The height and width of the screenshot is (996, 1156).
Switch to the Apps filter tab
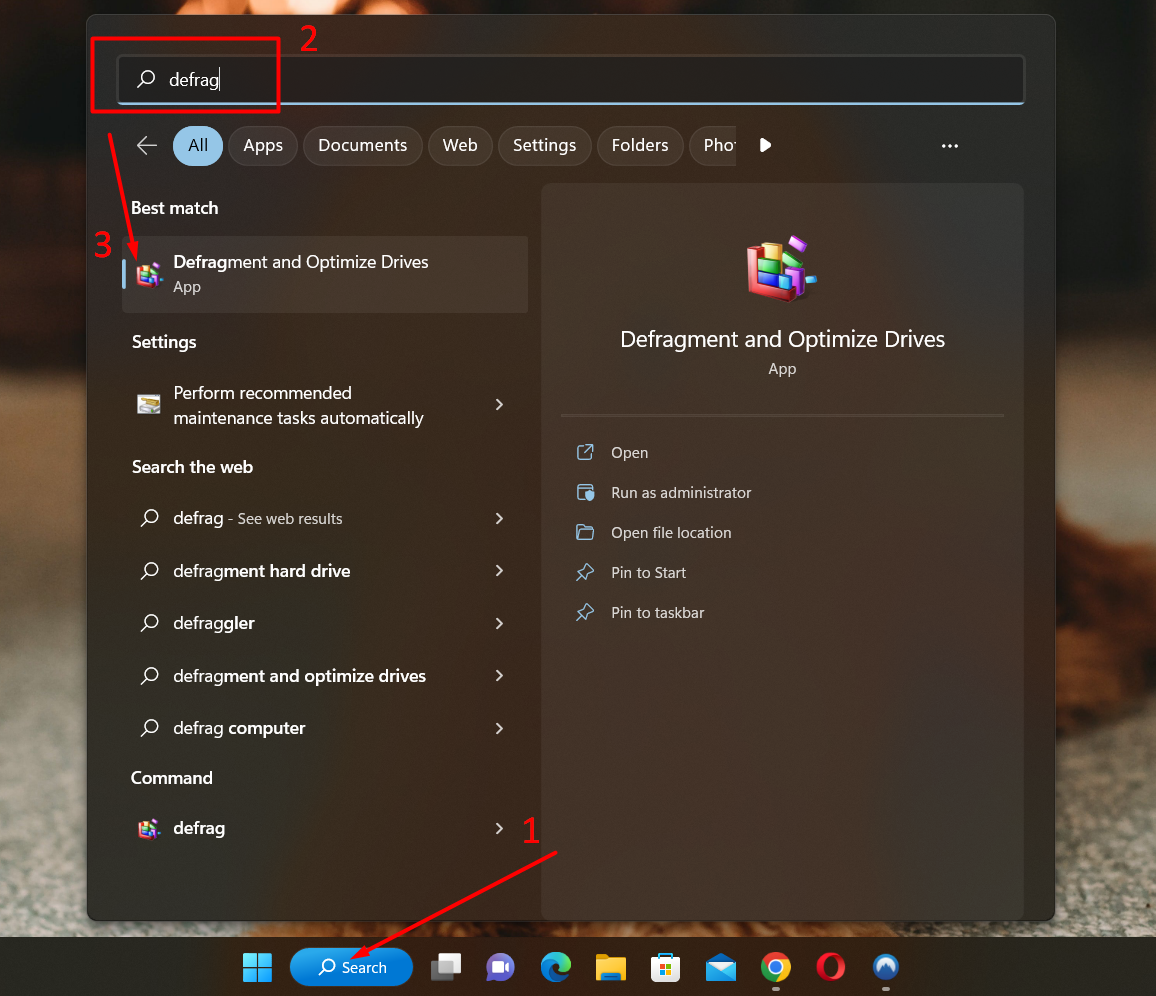coord(263,145)
